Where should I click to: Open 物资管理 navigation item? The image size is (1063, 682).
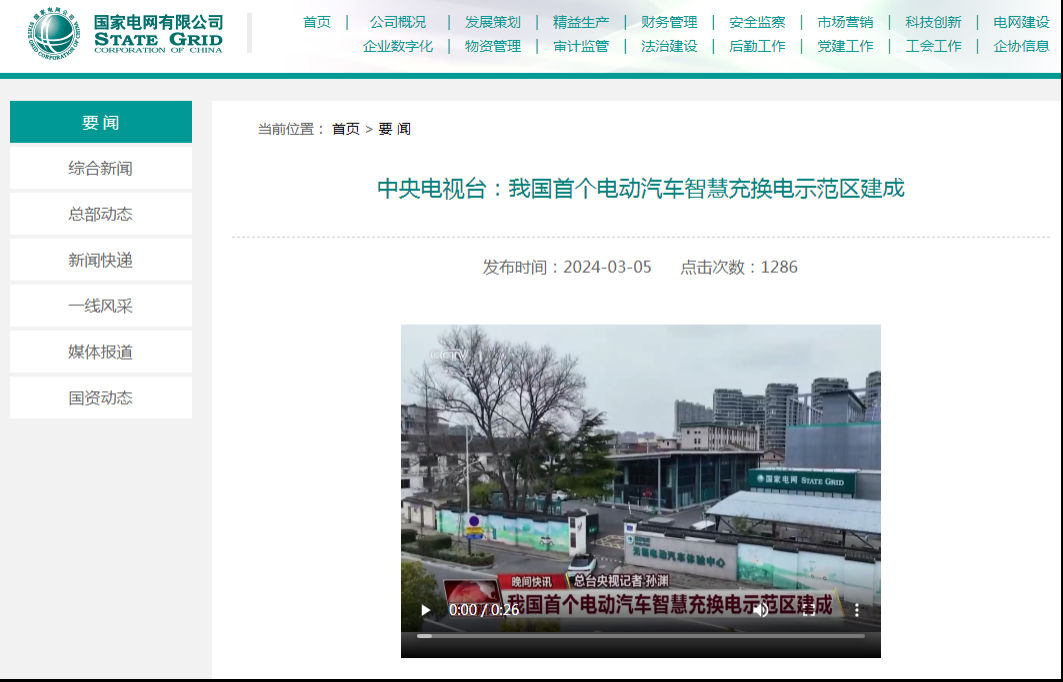pyautogui.click(x=493, y=46)
